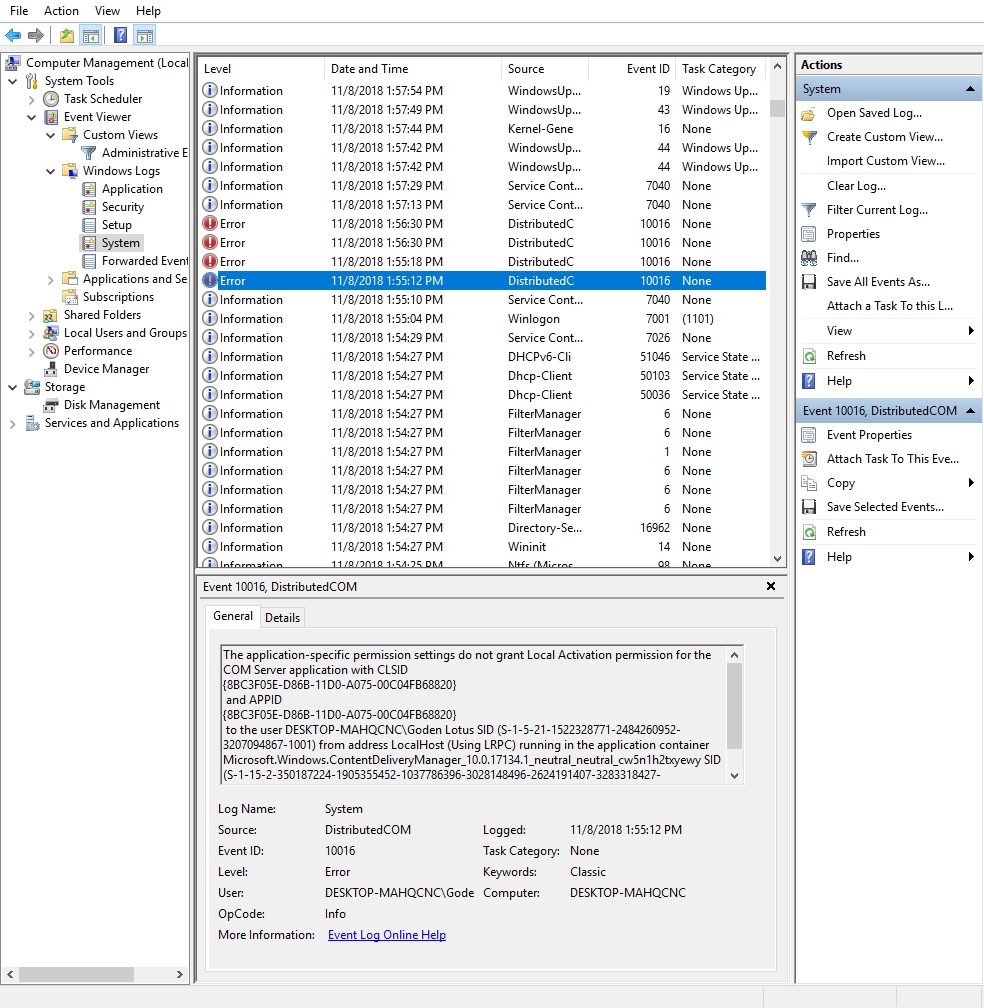
Task: Click Clear Log action
Action: (x=856, y=186)
